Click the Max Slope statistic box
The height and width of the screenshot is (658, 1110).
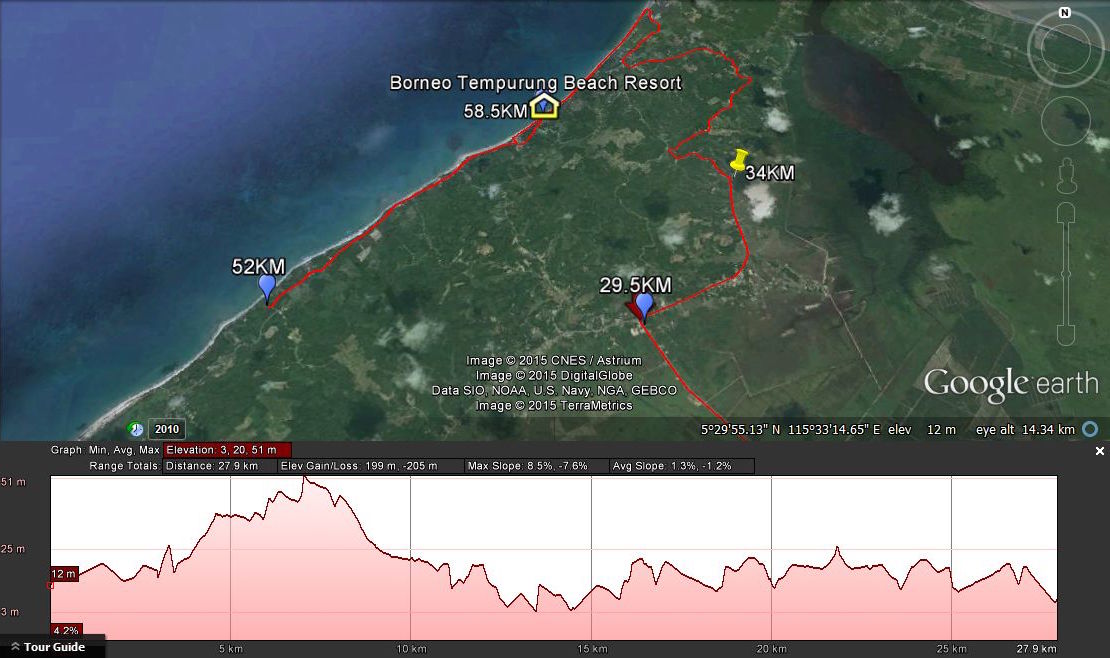(x=536, y=466)
